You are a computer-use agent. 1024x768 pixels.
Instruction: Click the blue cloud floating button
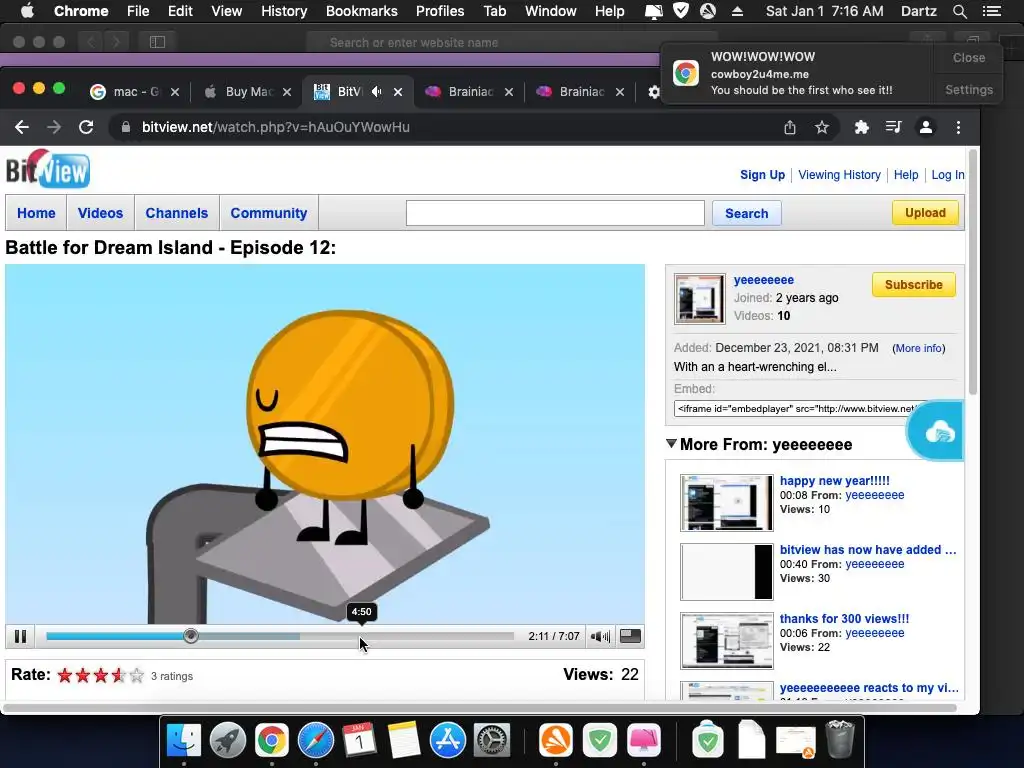(x=938, y=432)
